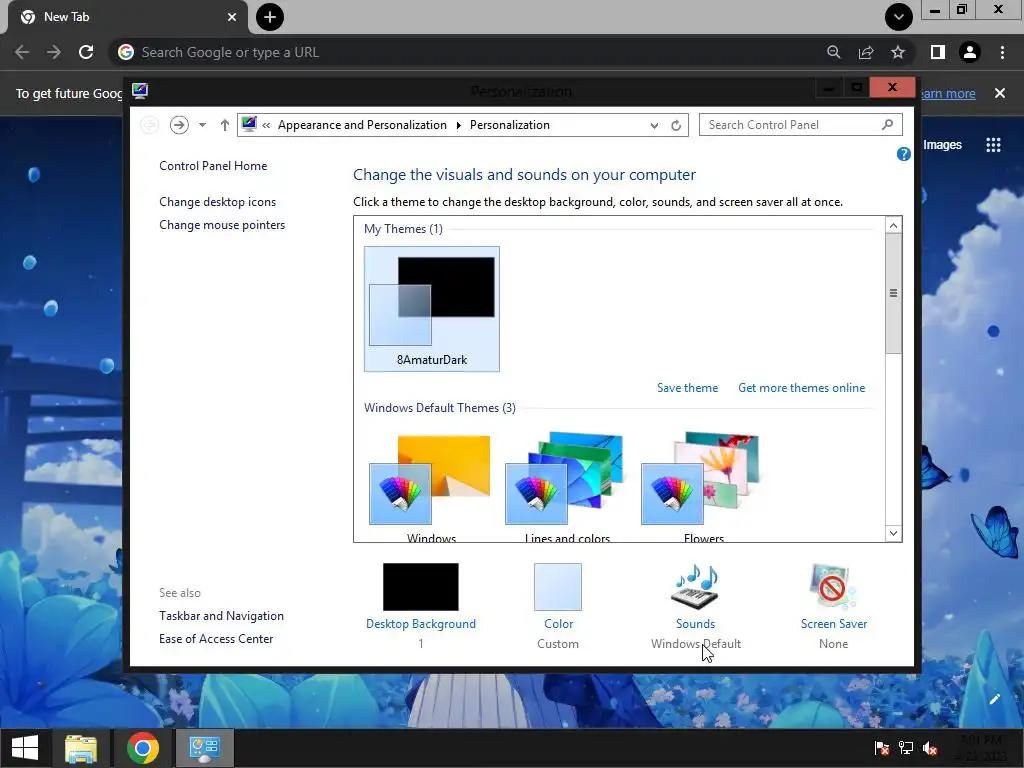Viewport: 1024px width, 768px height.
Task: Open Chrome three-dot menu
Action: click(1002, 52)
